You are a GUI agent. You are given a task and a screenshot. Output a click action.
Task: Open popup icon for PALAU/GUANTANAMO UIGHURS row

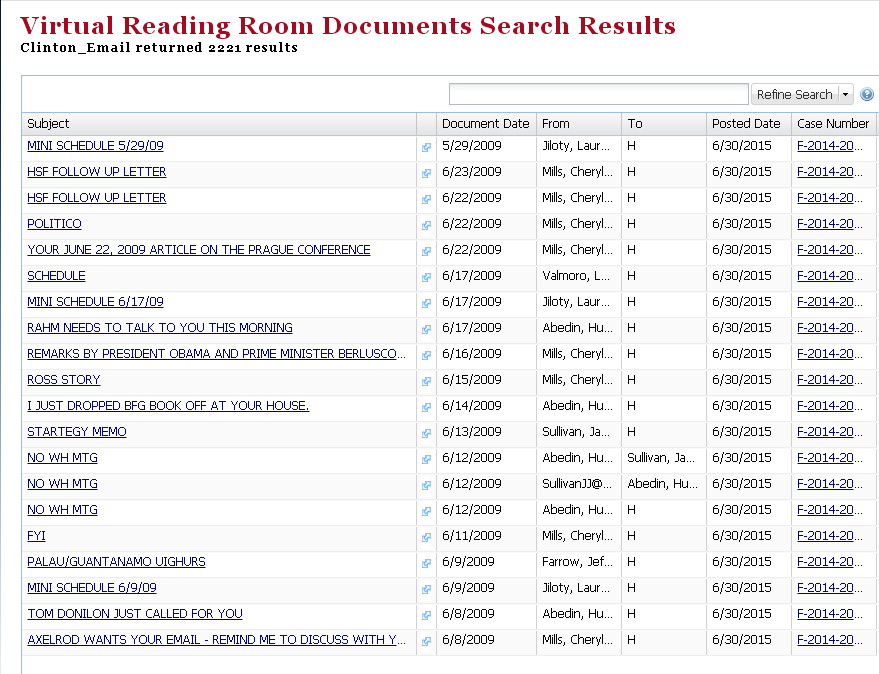426,563
